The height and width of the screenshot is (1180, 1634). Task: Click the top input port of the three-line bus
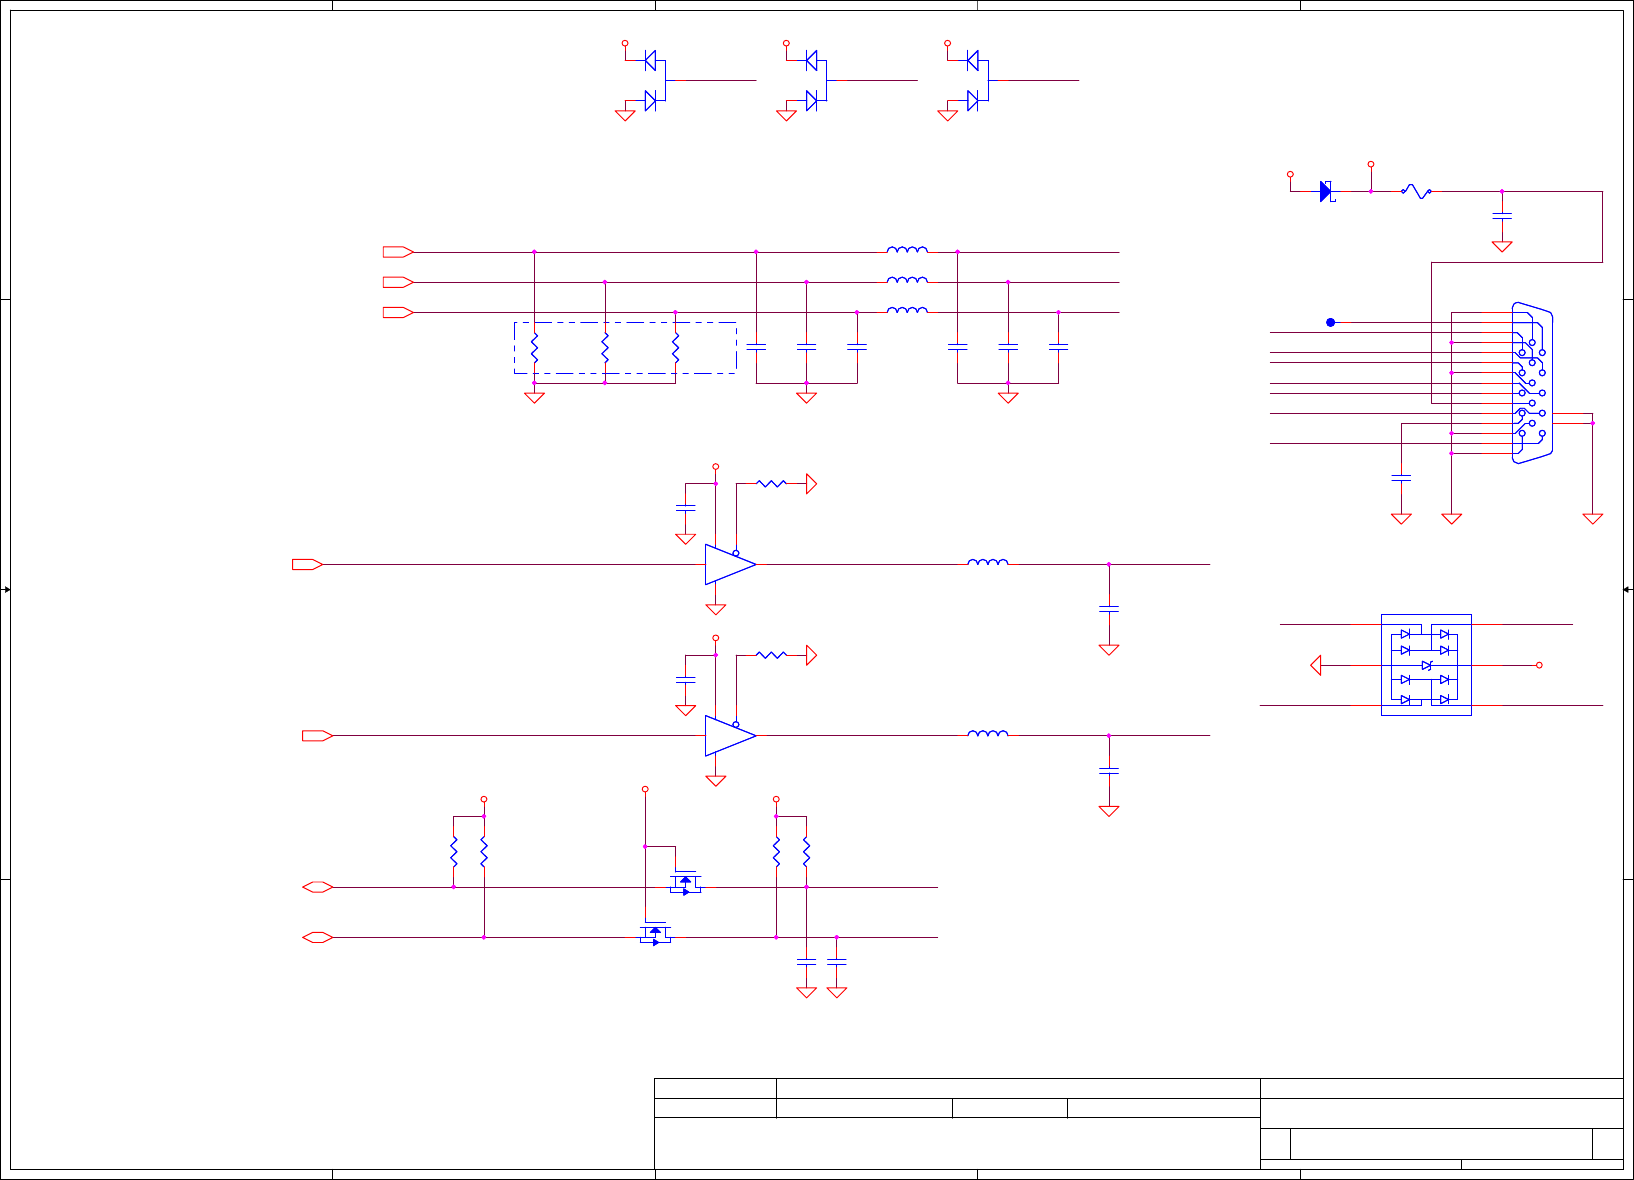point(398,252)
